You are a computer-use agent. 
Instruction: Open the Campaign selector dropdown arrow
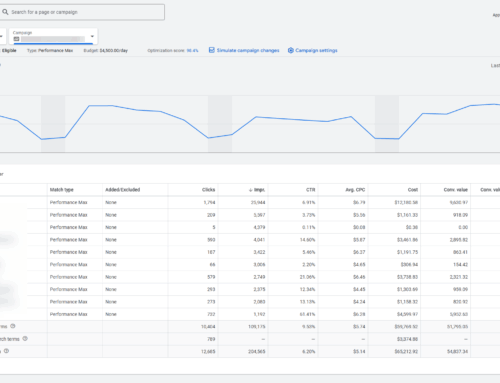[92, 36]
